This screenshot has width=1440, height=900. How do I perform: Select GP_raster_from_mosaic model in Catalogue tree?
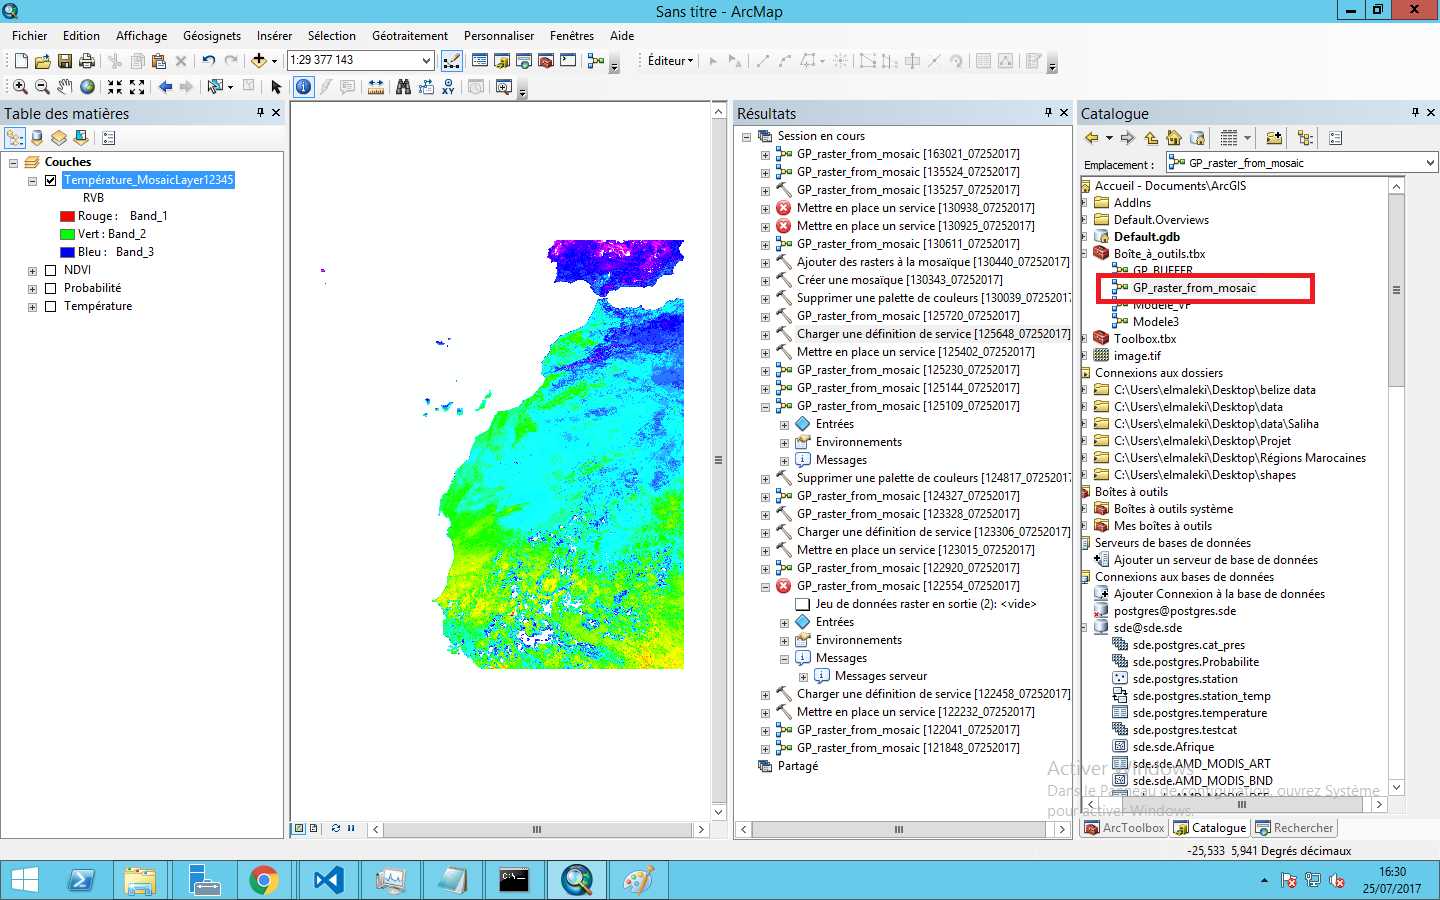[x=1194, y=288]
